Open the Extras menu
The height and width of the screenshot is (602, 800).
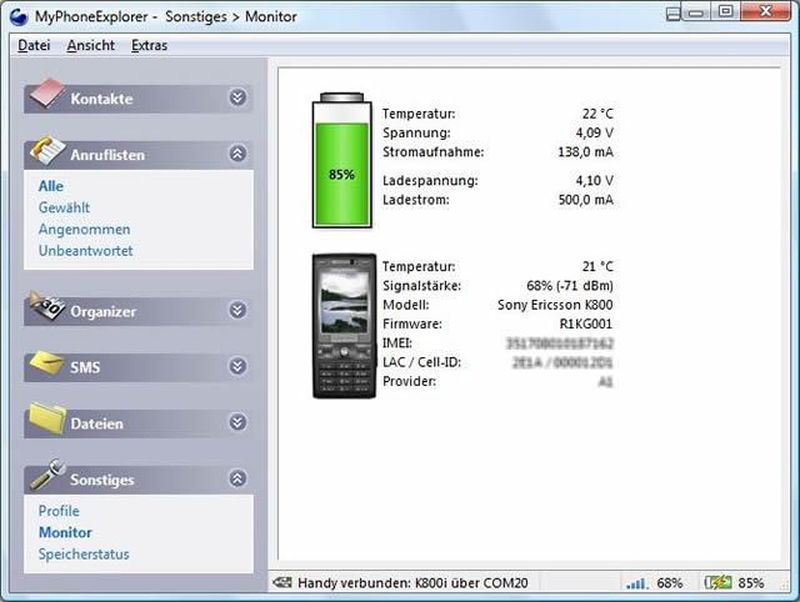coord(149,45)
